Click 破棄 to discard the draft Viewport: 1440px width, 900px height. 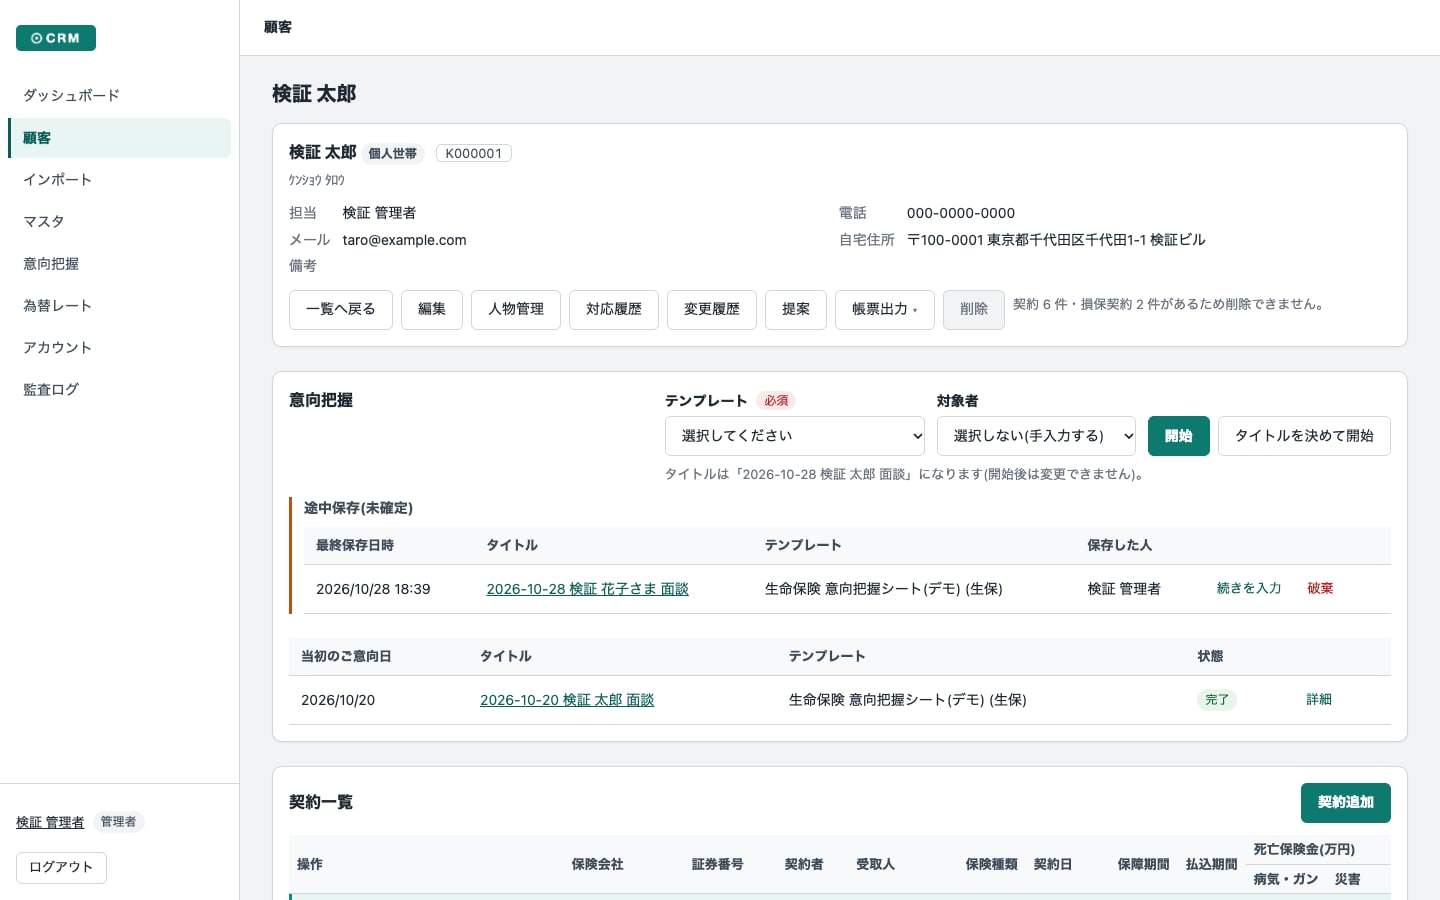tap(1320, 589)
